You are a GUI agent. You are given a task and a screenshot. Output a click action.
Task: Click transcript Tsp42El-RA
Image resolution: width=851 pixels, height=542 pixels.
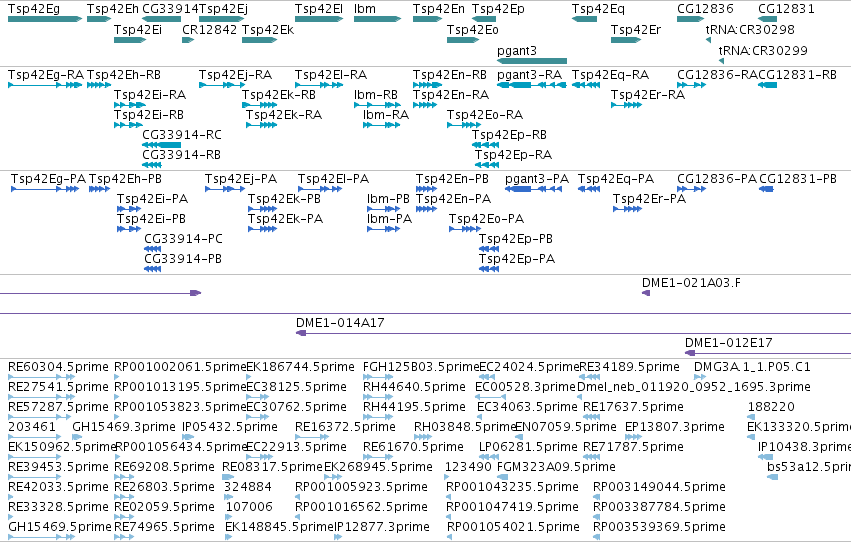pos(331,74)
